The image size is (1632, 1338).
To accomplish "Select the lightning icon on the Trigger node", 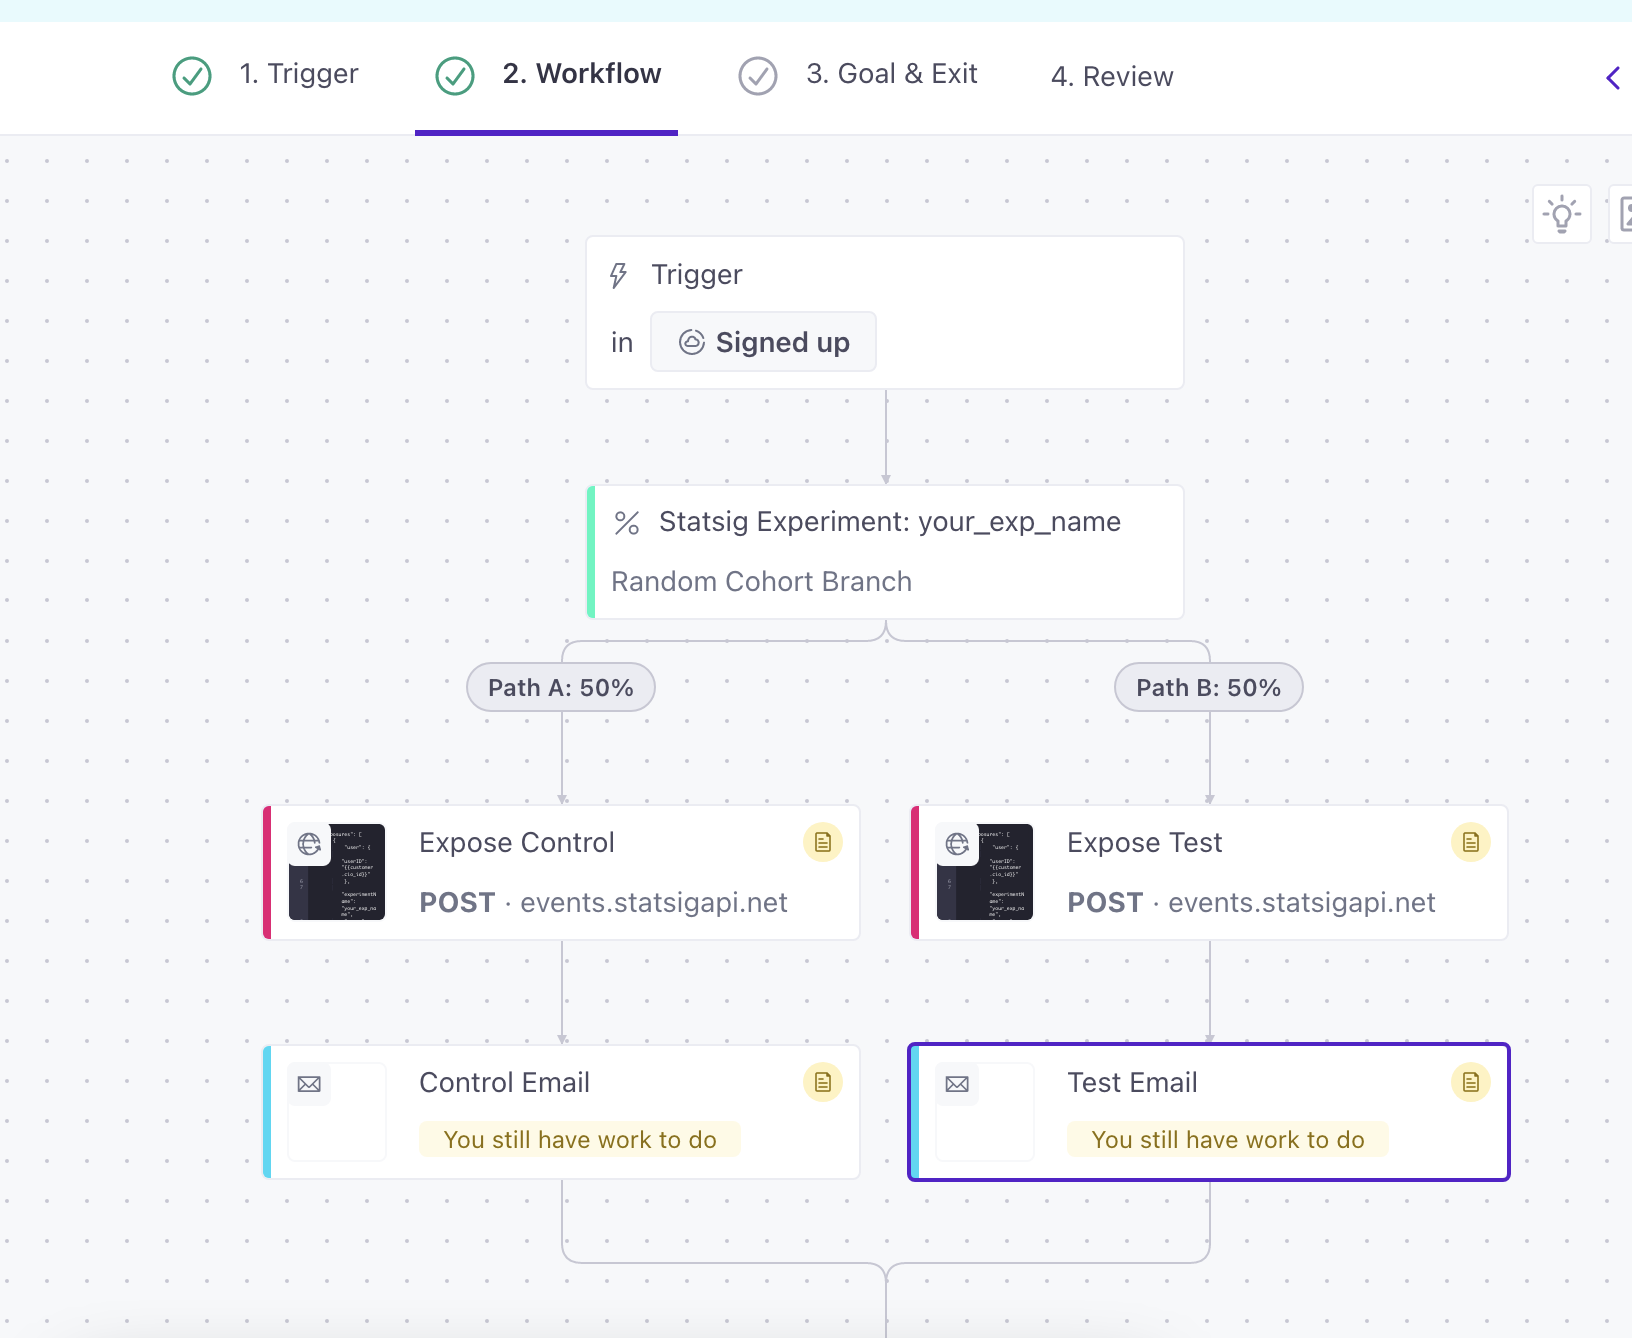I will click(x=618, y=274).
